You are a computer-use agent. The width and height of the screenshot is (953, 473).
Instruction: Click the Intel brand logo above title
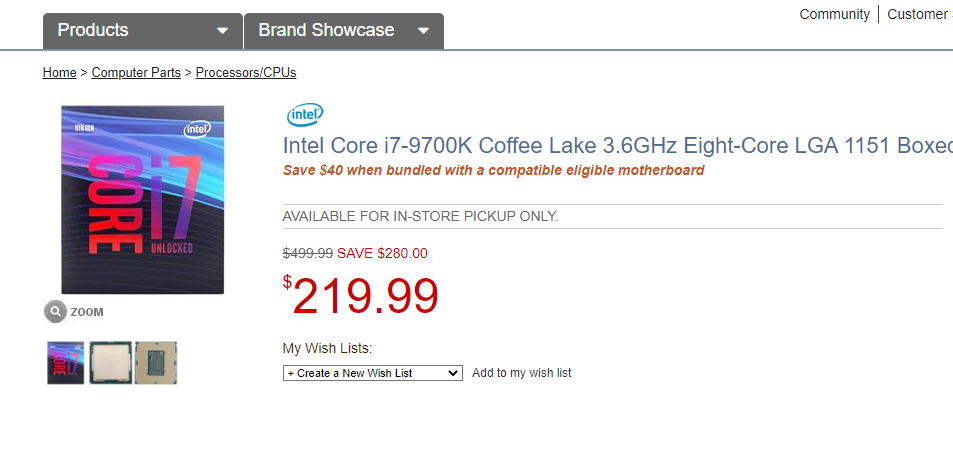(x=305, y=116)
